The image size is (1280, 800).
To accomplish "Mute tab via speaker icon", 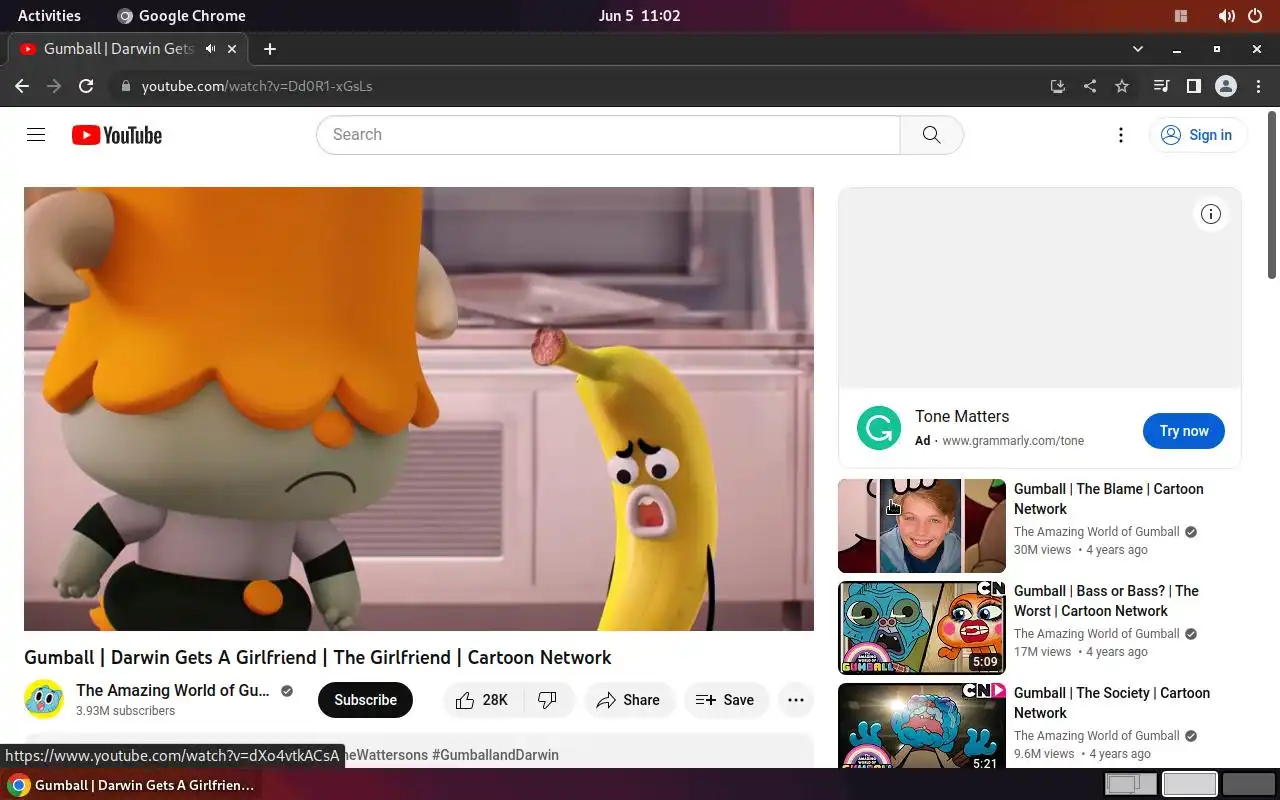I will [210, 49].
